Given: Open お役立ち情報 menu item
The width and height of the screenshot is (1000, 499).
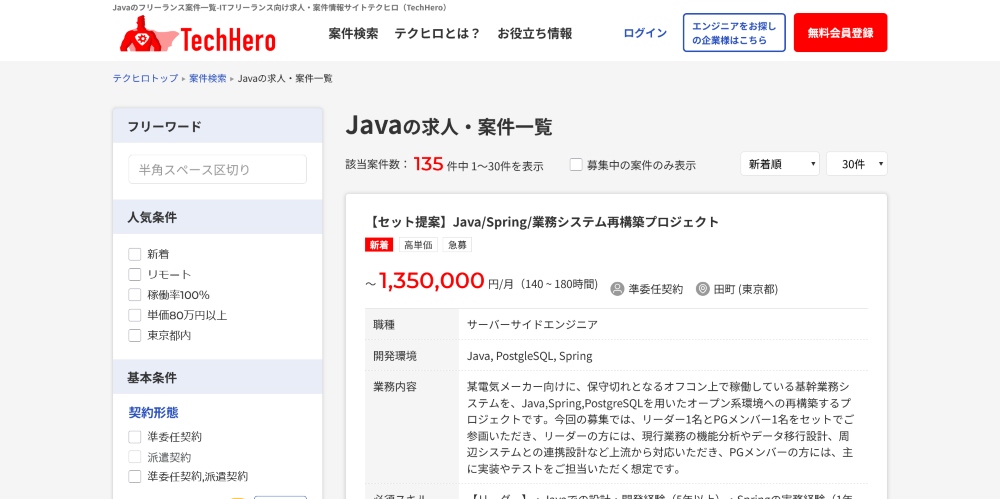Looking at the screenshot, I should (x=534, y=34).
